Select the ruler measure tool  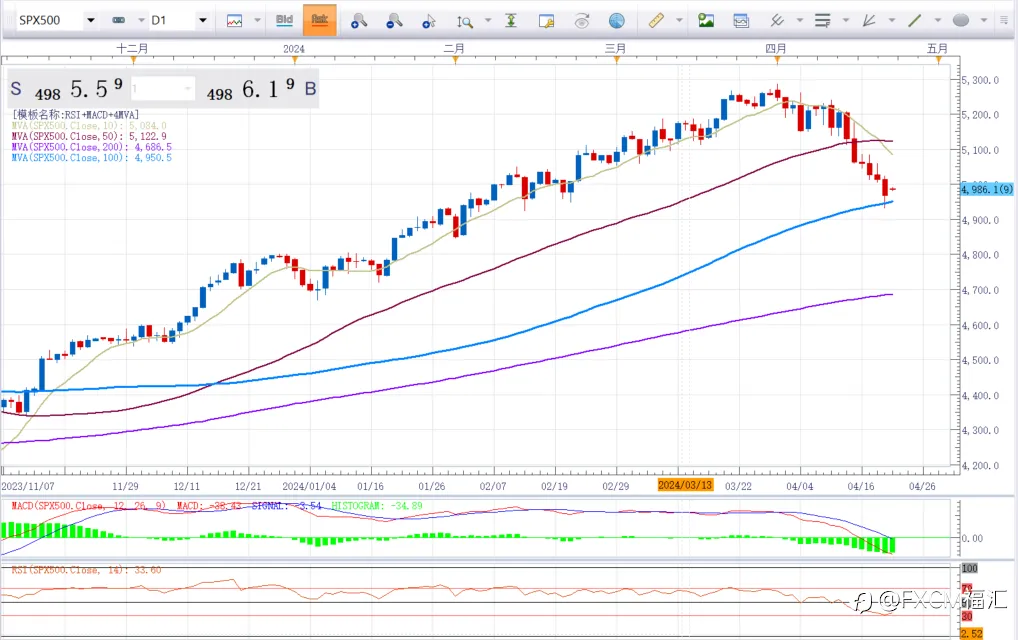tap(656, 21)
